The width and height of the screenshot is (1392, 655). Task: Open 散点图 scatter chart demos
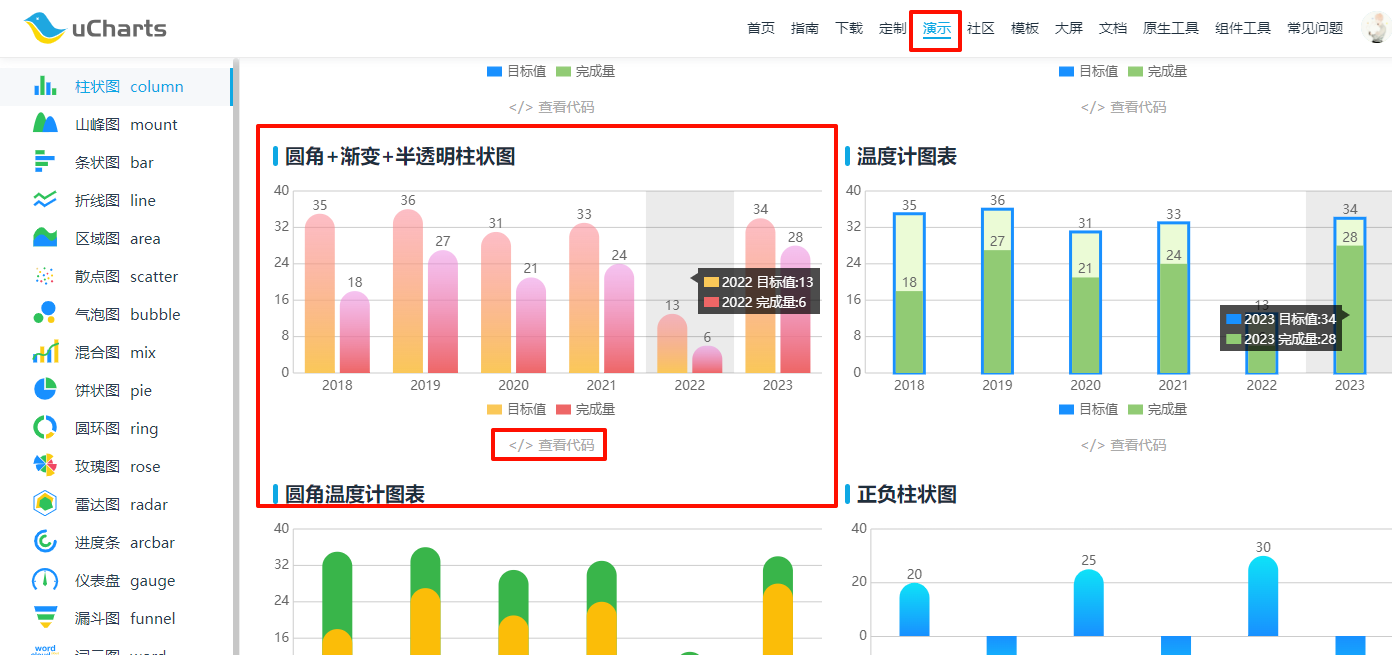click(116, 277)
